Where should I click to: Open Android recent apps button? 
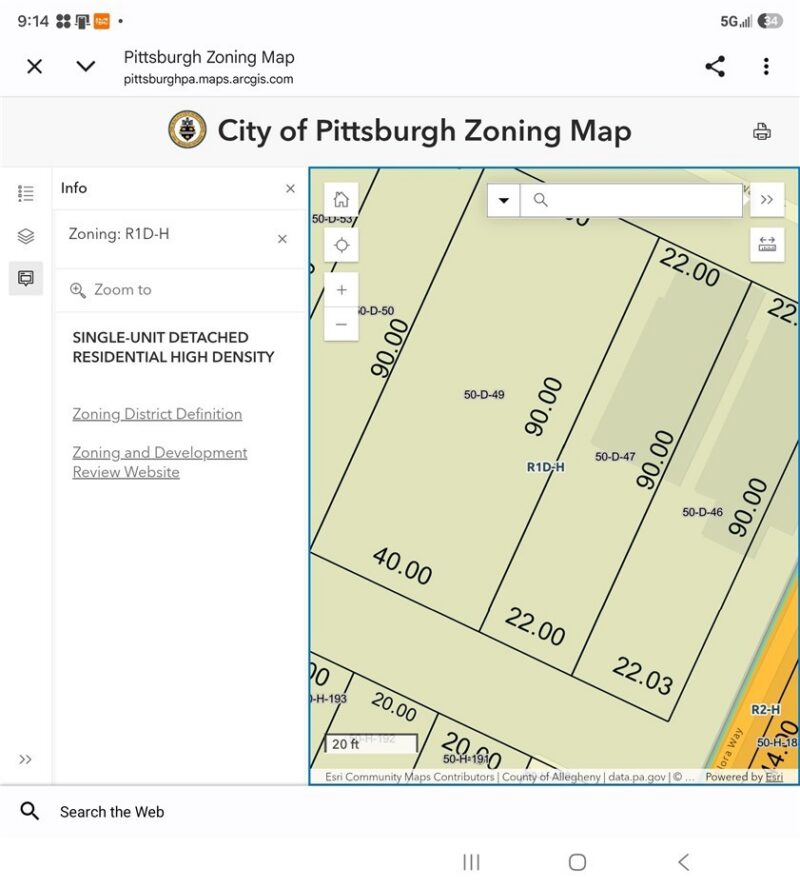pyautogui.click(x=471, y=863)
